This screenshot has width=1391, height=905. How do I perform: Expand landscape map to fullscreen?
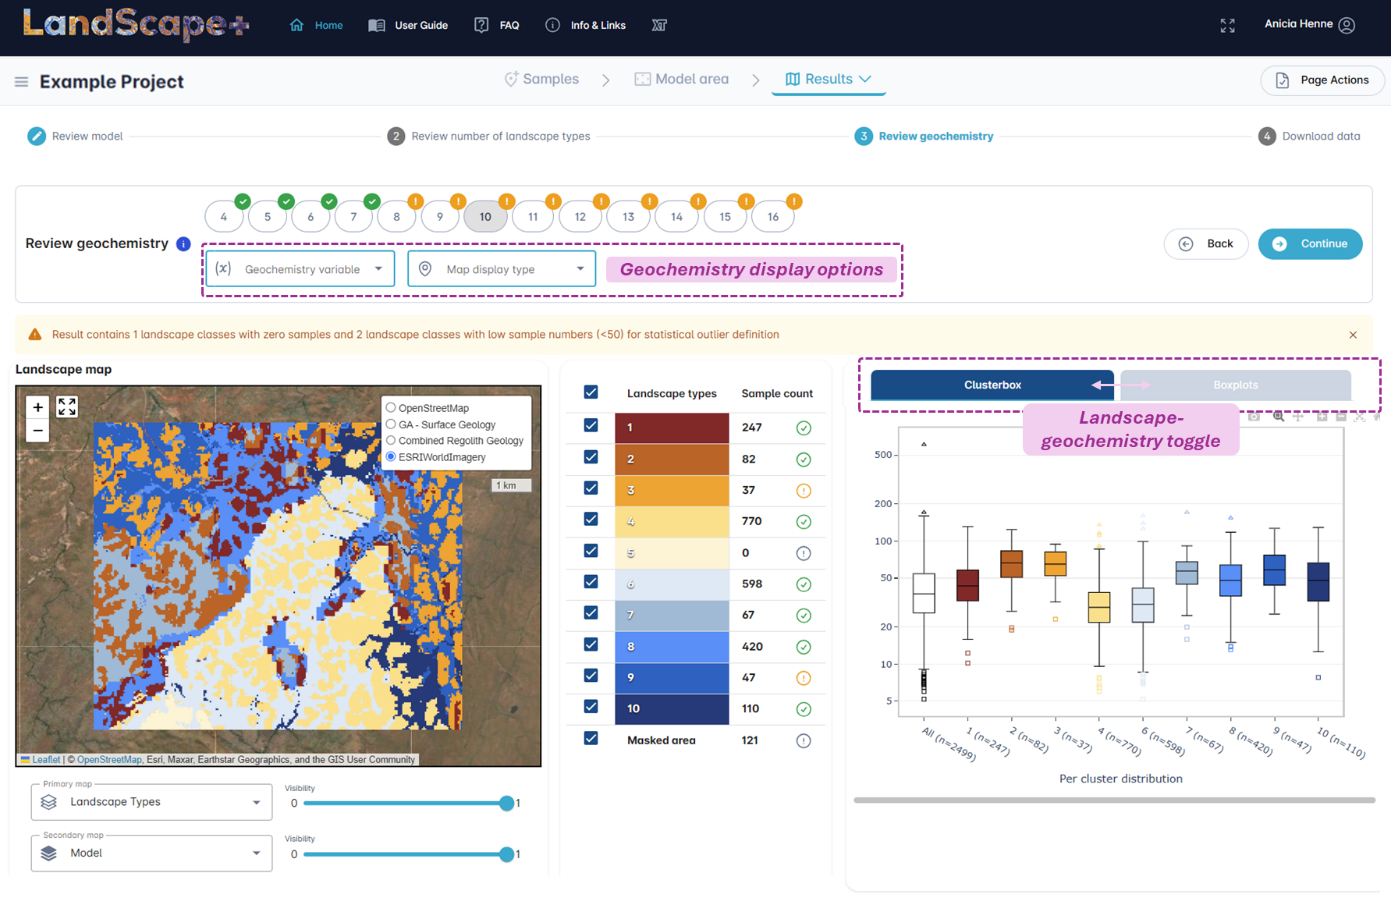point(67,407)
